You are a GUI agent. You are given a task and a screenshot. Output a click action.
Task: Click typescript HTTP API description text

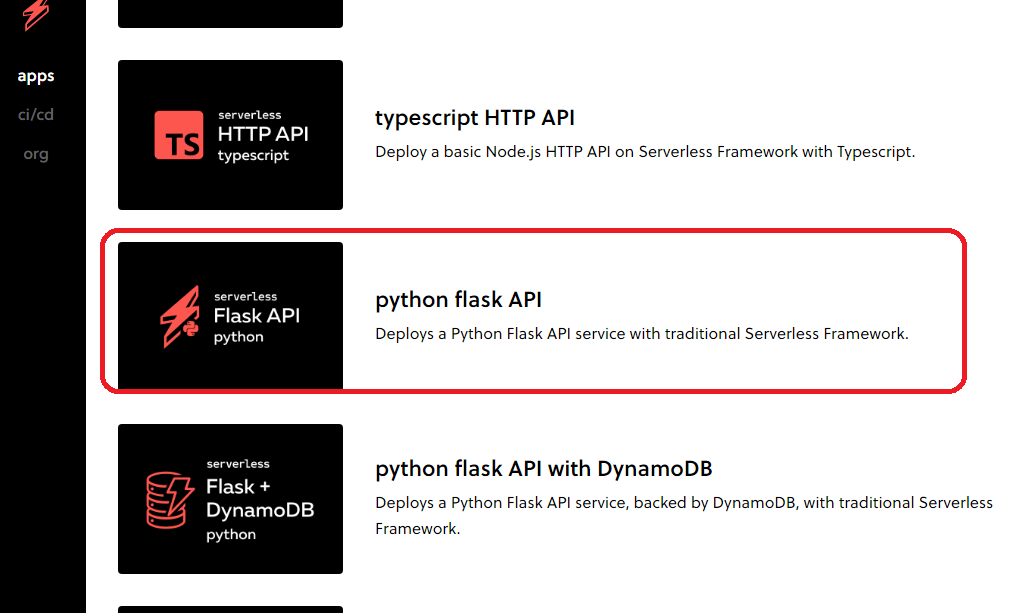pyautogui.click(x=645, y=152)
